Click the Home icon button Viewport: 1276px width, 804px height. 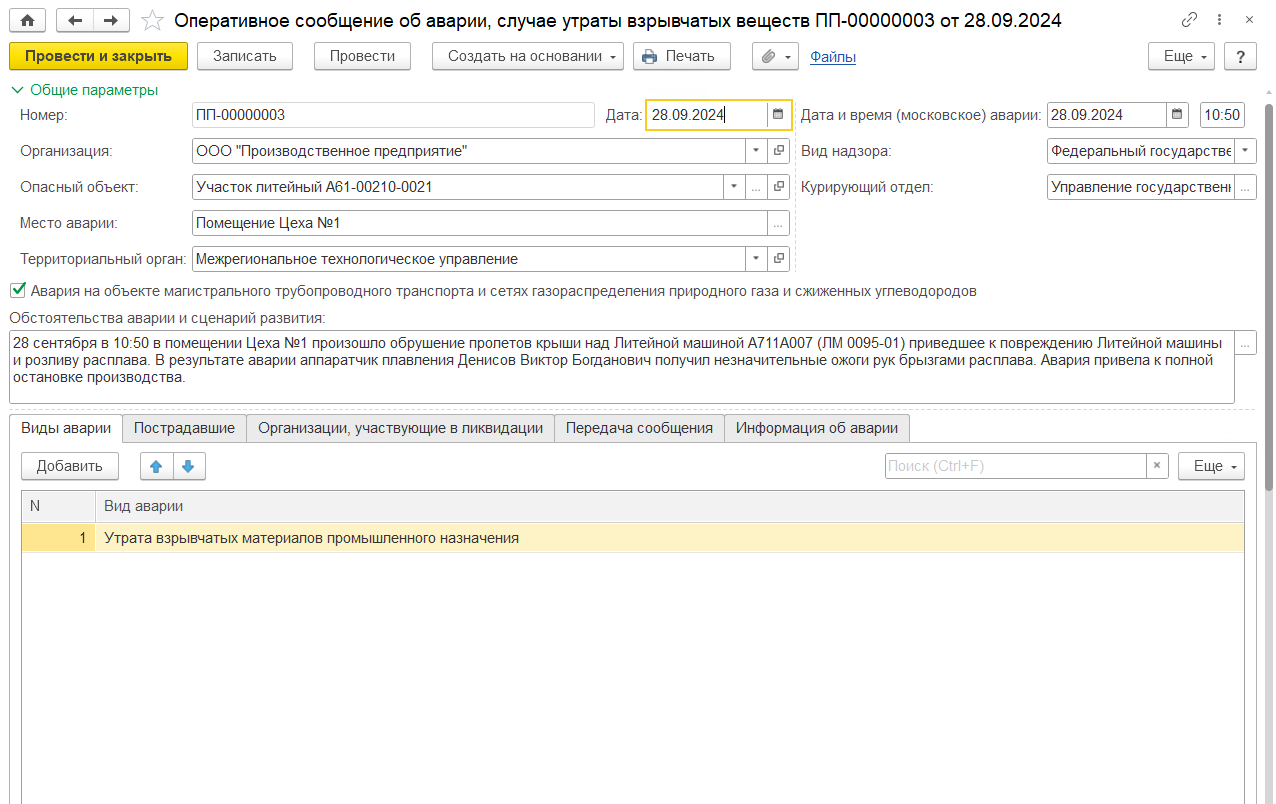(x=27, y=20)
